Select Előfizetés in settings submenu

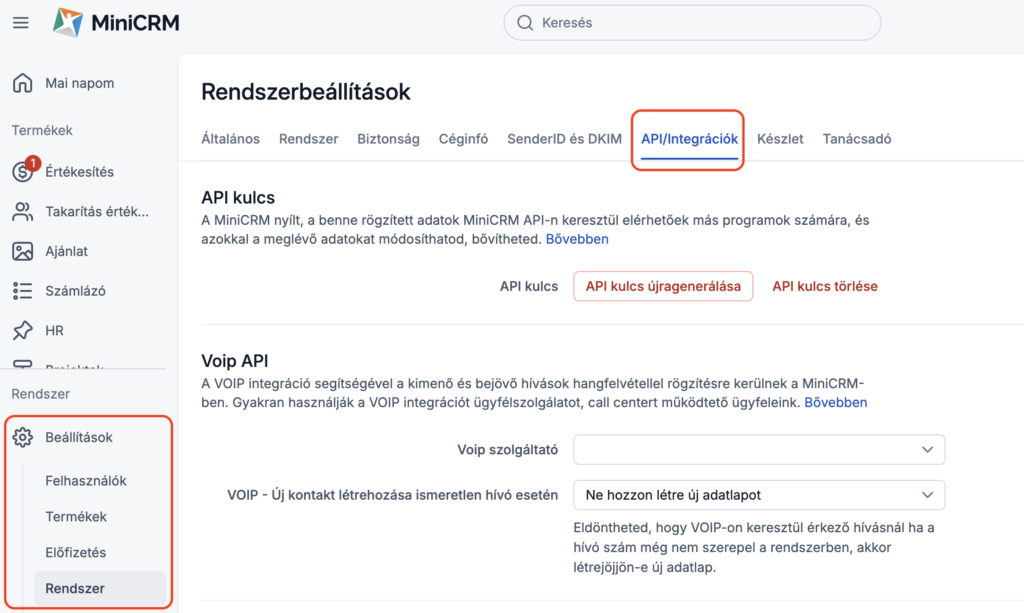tap(76, 552)
